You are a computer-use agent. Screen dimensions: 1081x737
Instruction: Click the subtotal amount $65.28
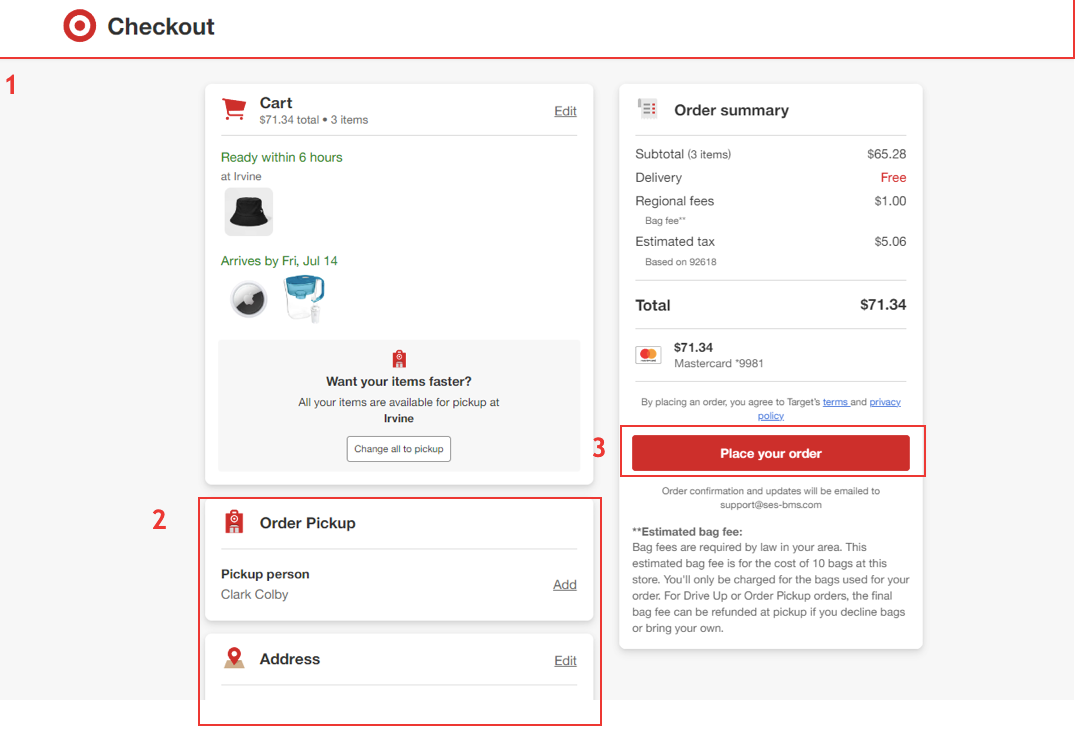pos(887,154)
